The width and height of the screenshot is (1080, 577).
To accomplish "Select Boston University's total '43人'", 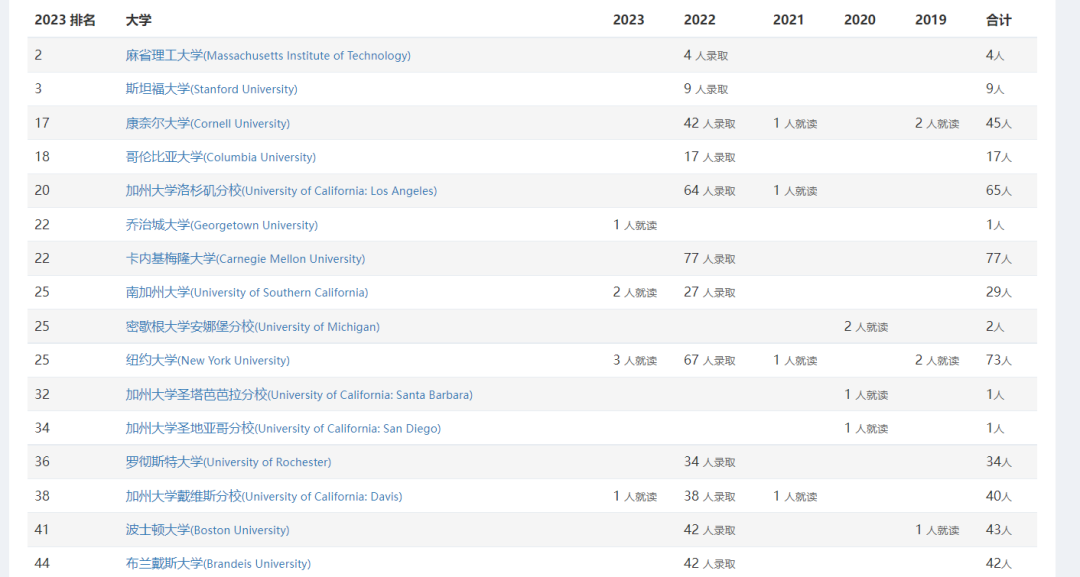I will pyautogui.click(x=999, y=529).
